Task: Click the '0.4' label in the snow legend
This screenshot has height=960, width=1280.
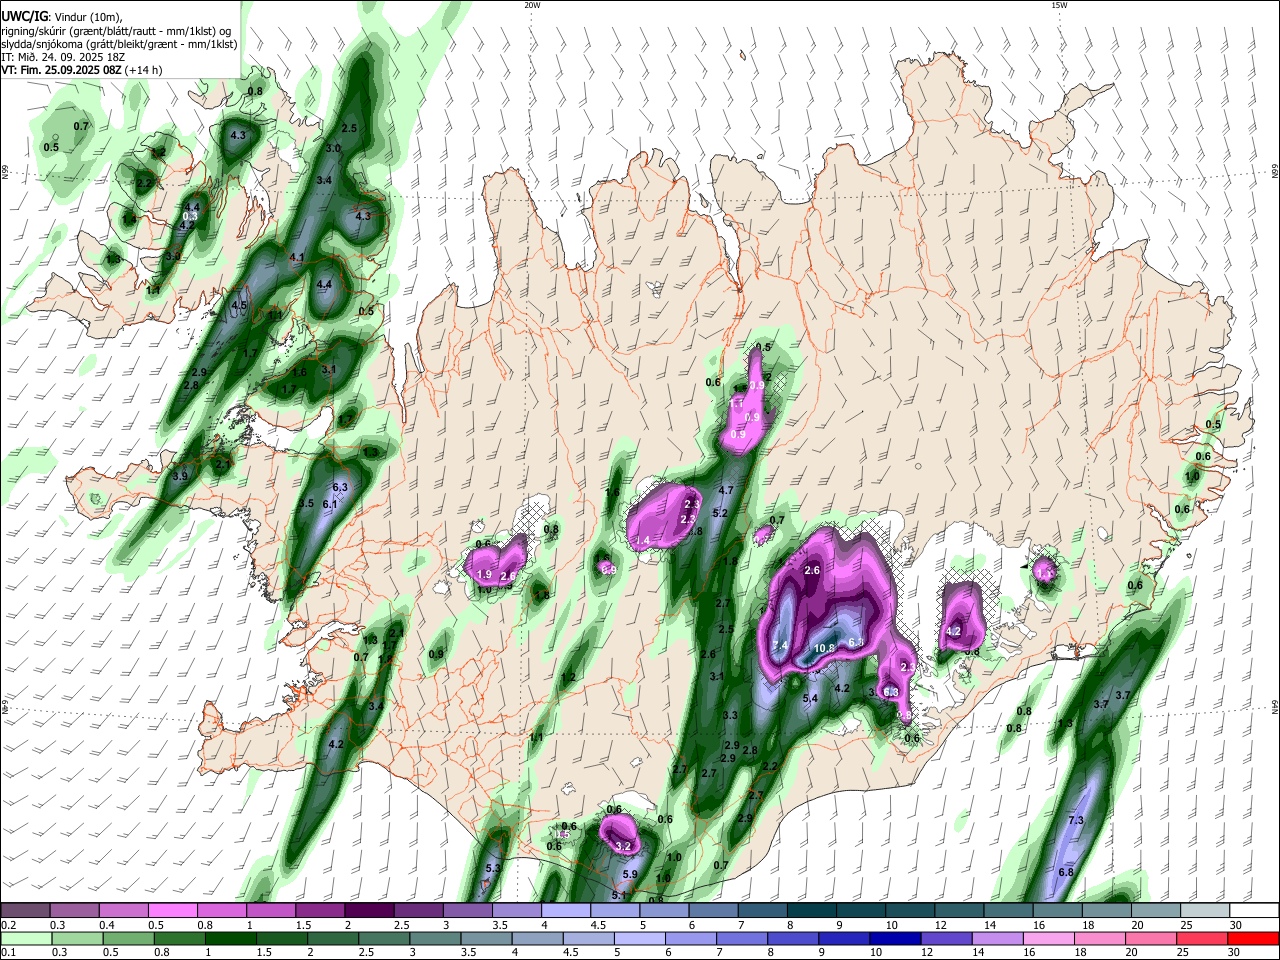Action: (x=106, y=925)
